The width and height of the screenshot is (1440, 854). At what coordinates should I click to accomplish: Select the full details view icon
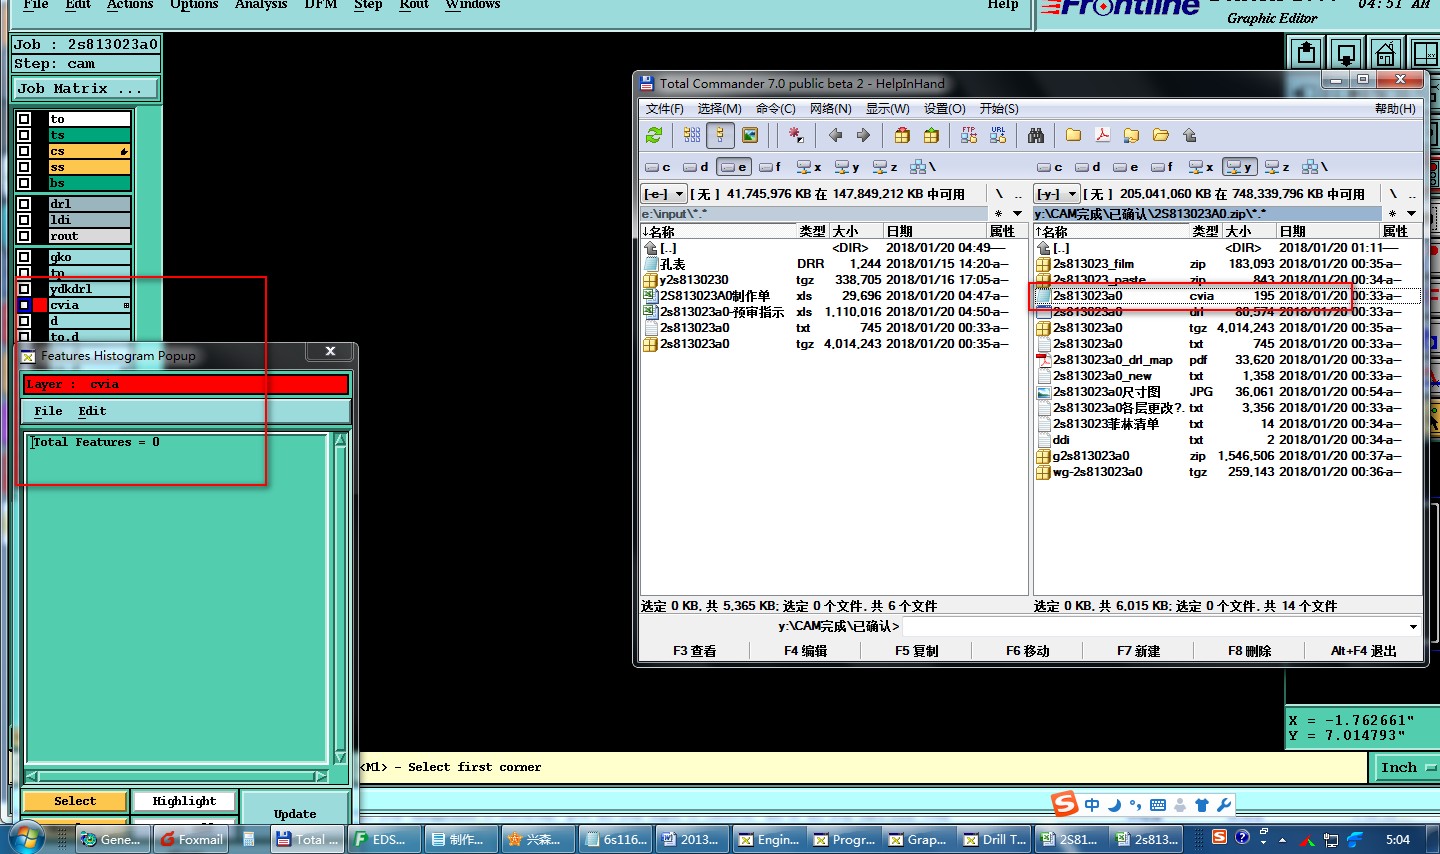(720, 135)
